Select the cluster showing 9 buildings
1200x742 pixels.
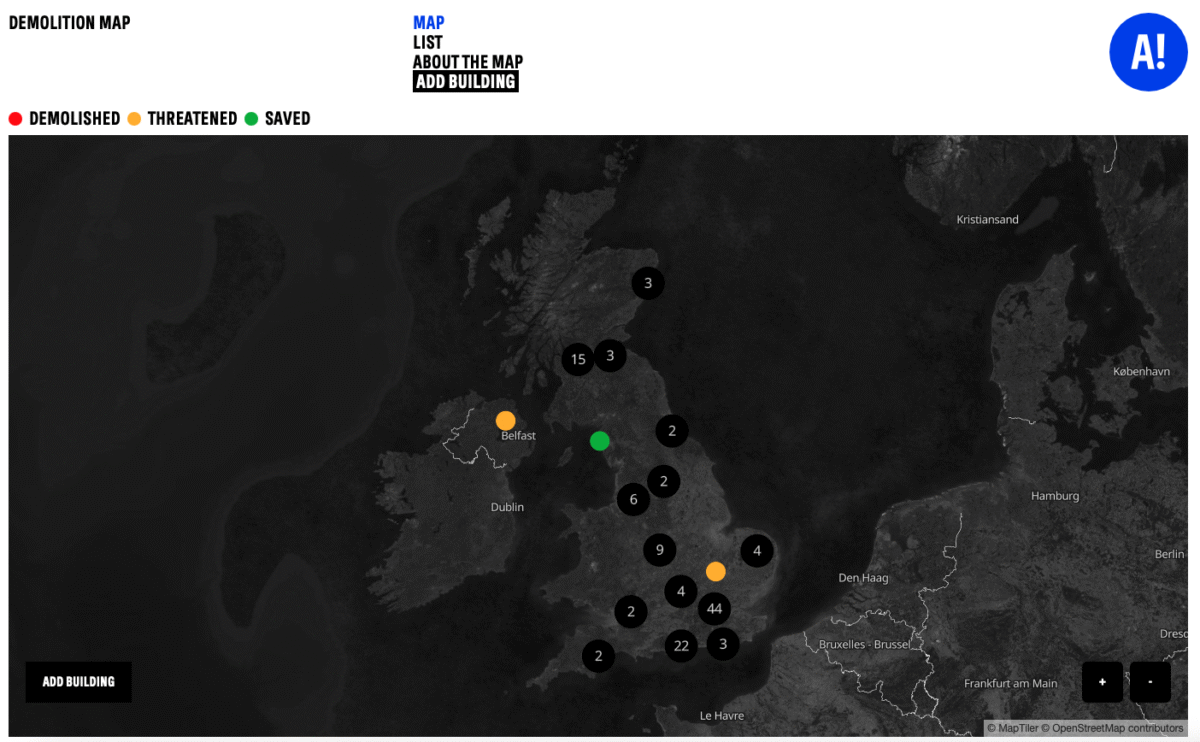tap(659, 550)
